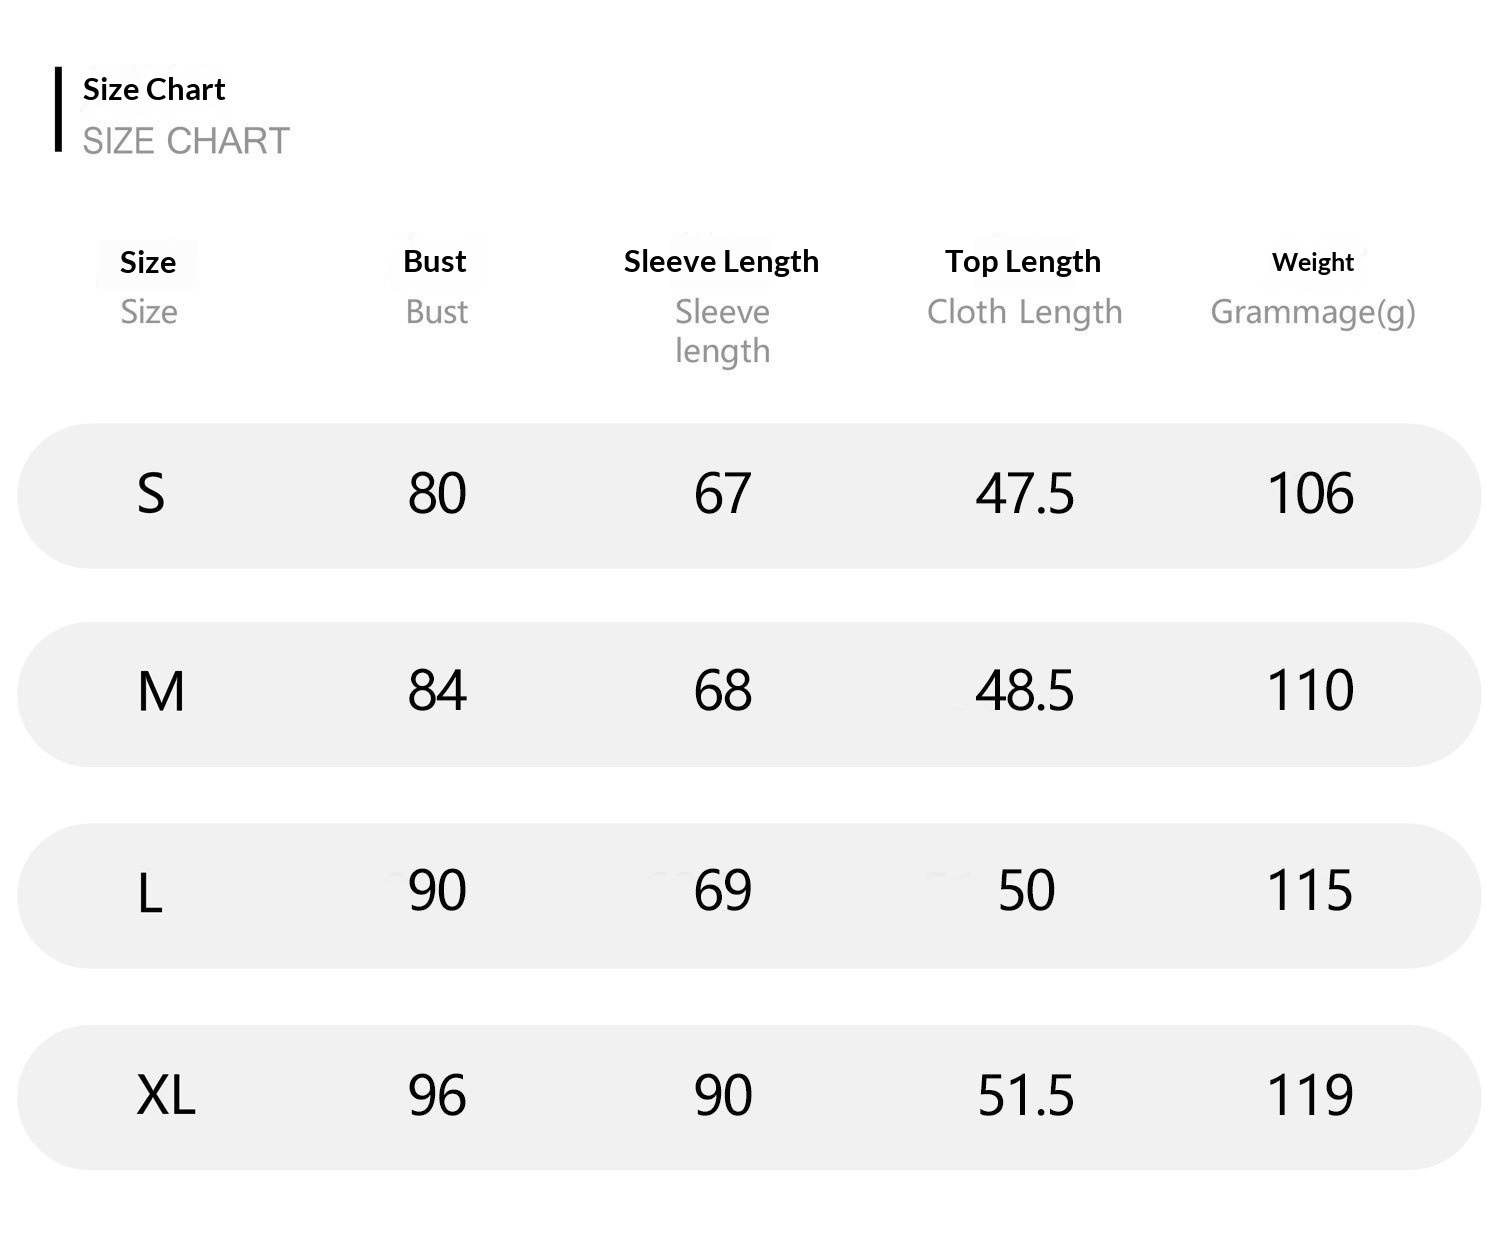Click bust value 96 for size XL
Image resolution: width=1500 pixels, height=1242 pixels.
(x=437, y=1094)
